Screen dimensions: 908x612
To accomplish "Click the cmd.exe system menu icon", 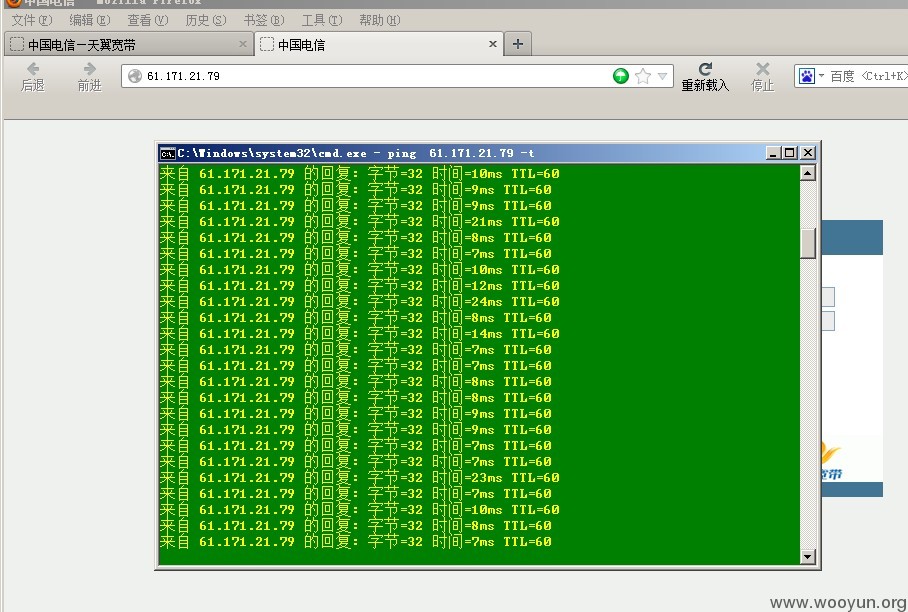I will point(168,153).
